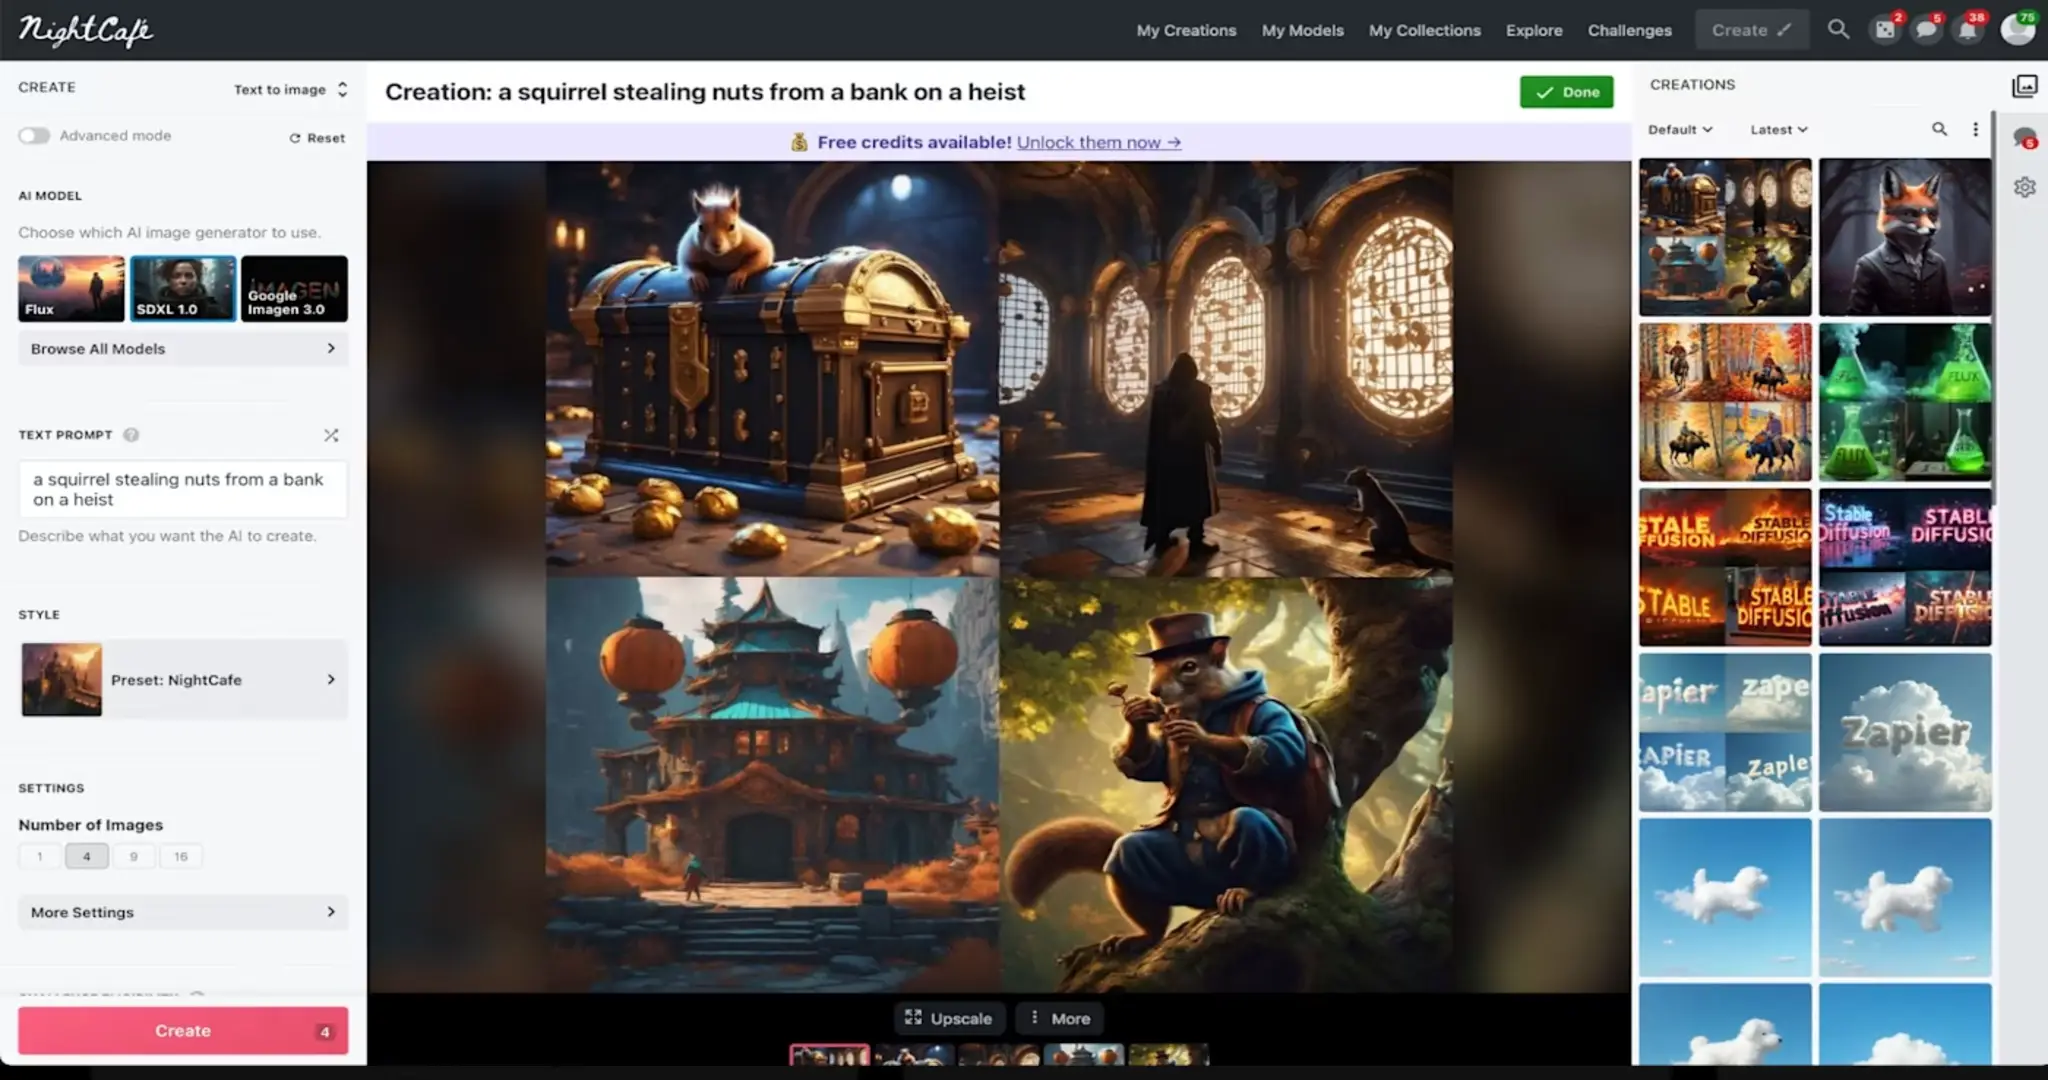Choose the SDXL 1.0 AI model

click(x=183, y=288)
